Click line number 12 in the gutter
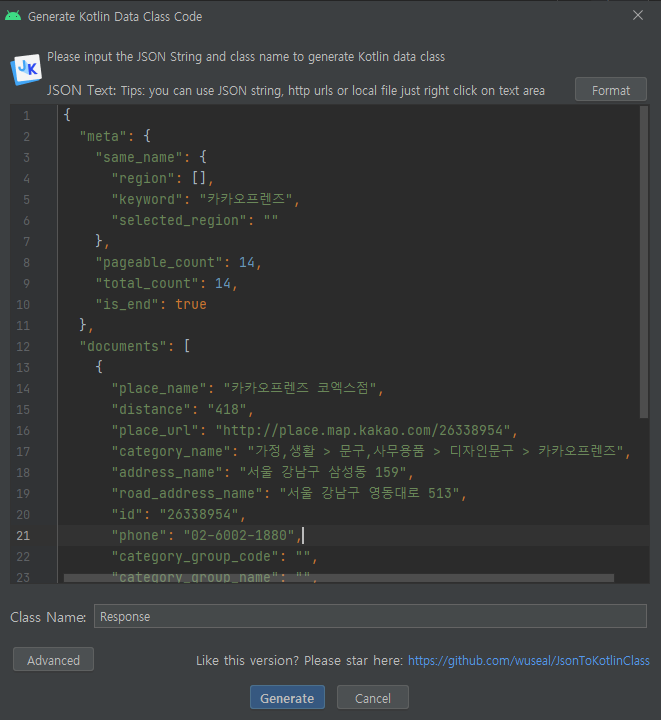 pyautogui.click(x=23, y=347)
